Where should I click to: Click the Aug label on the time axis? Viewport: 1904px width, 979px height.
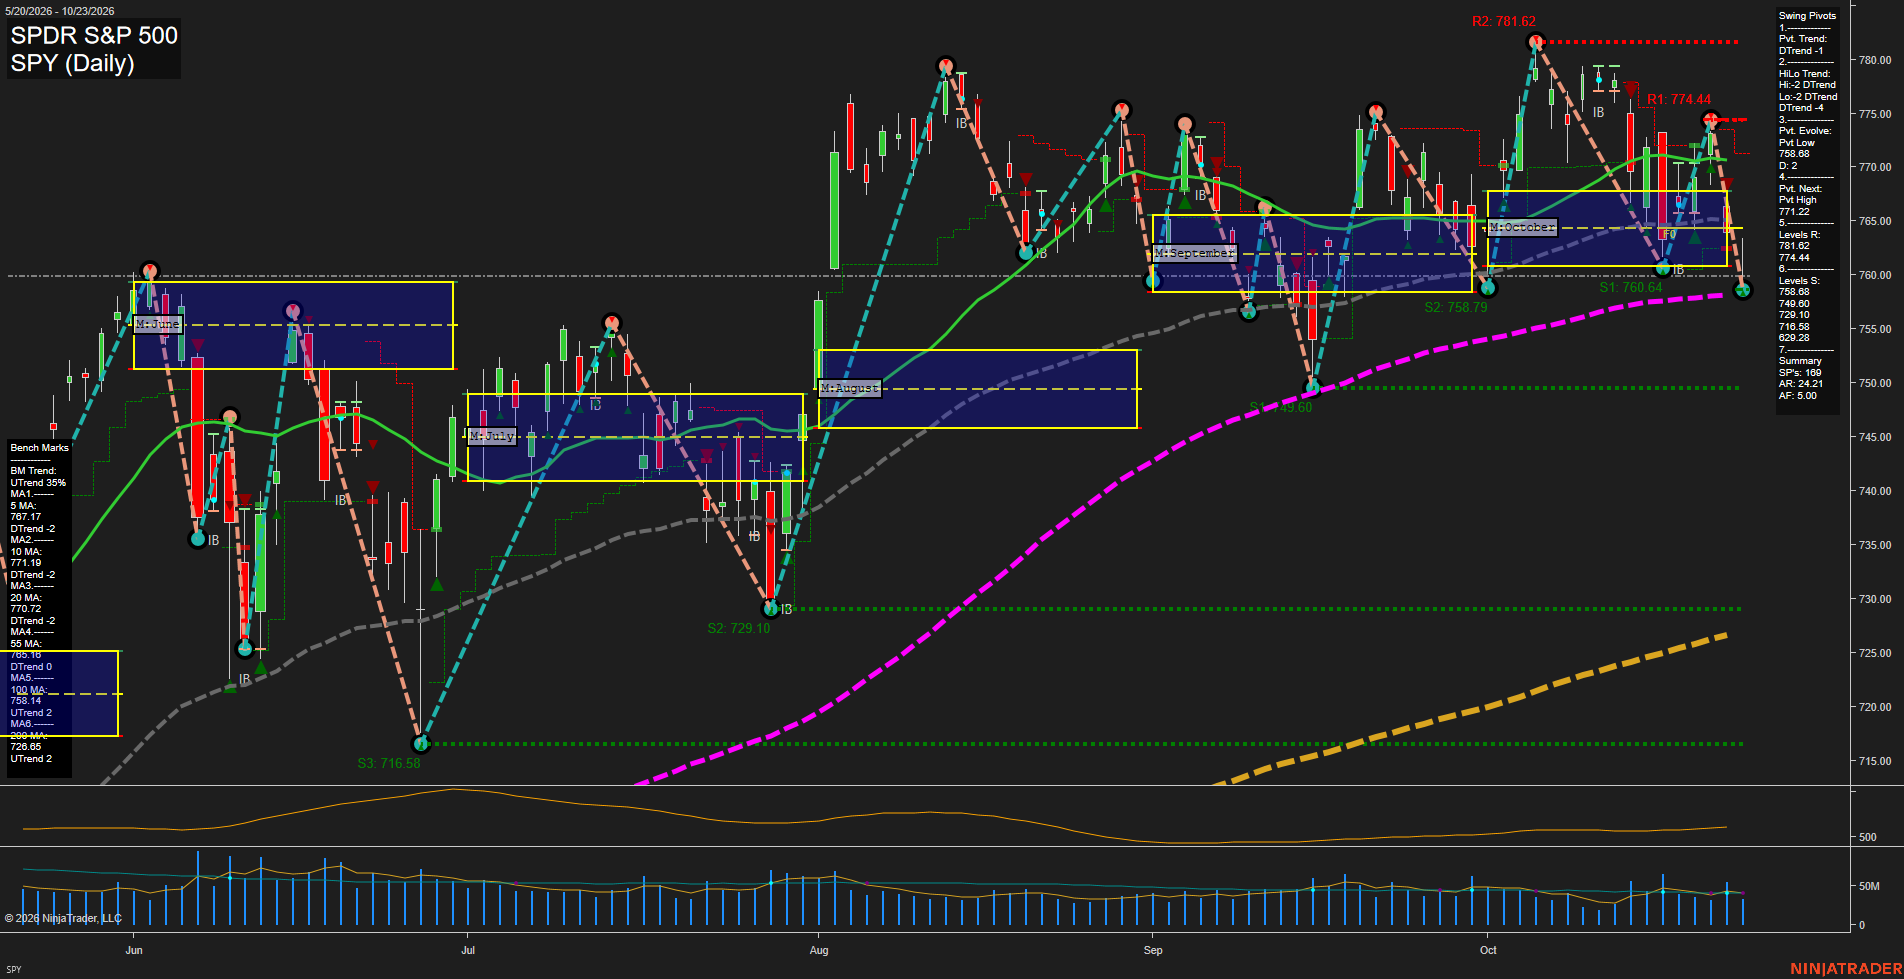coord(819,950)
